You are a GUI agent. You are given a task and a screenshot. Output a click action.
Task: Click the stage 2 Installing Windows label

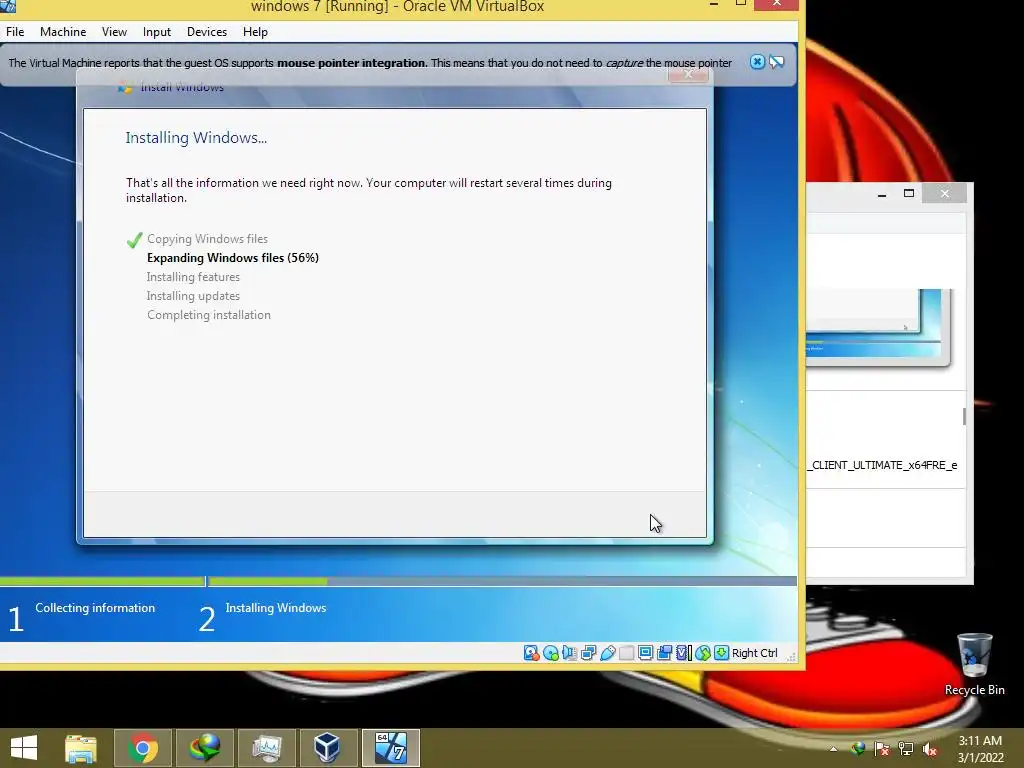point(276,607)
